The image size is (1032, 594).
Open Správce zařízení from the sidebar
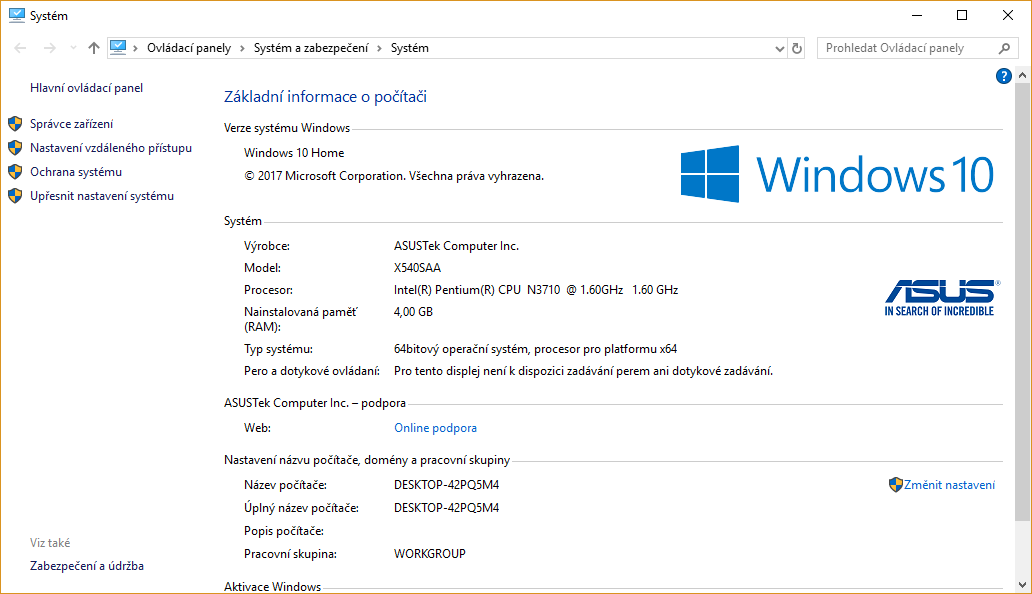tap(71, 124)
